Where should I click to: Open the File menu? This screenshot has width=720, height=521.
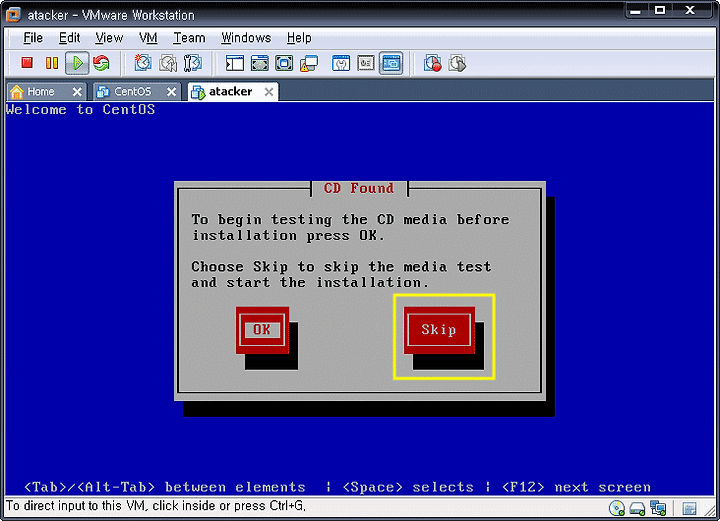tap(33, 38)
